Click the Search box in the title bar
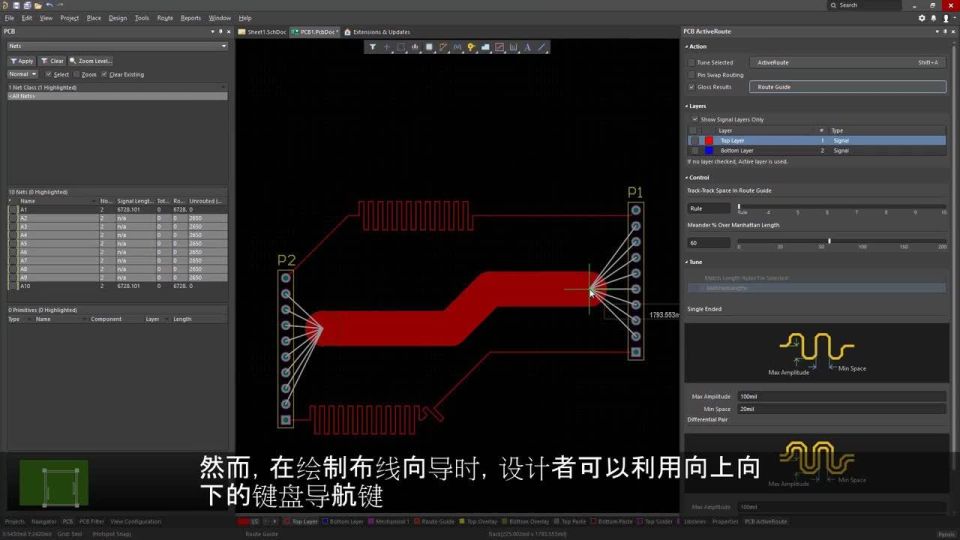 [864, 5]
